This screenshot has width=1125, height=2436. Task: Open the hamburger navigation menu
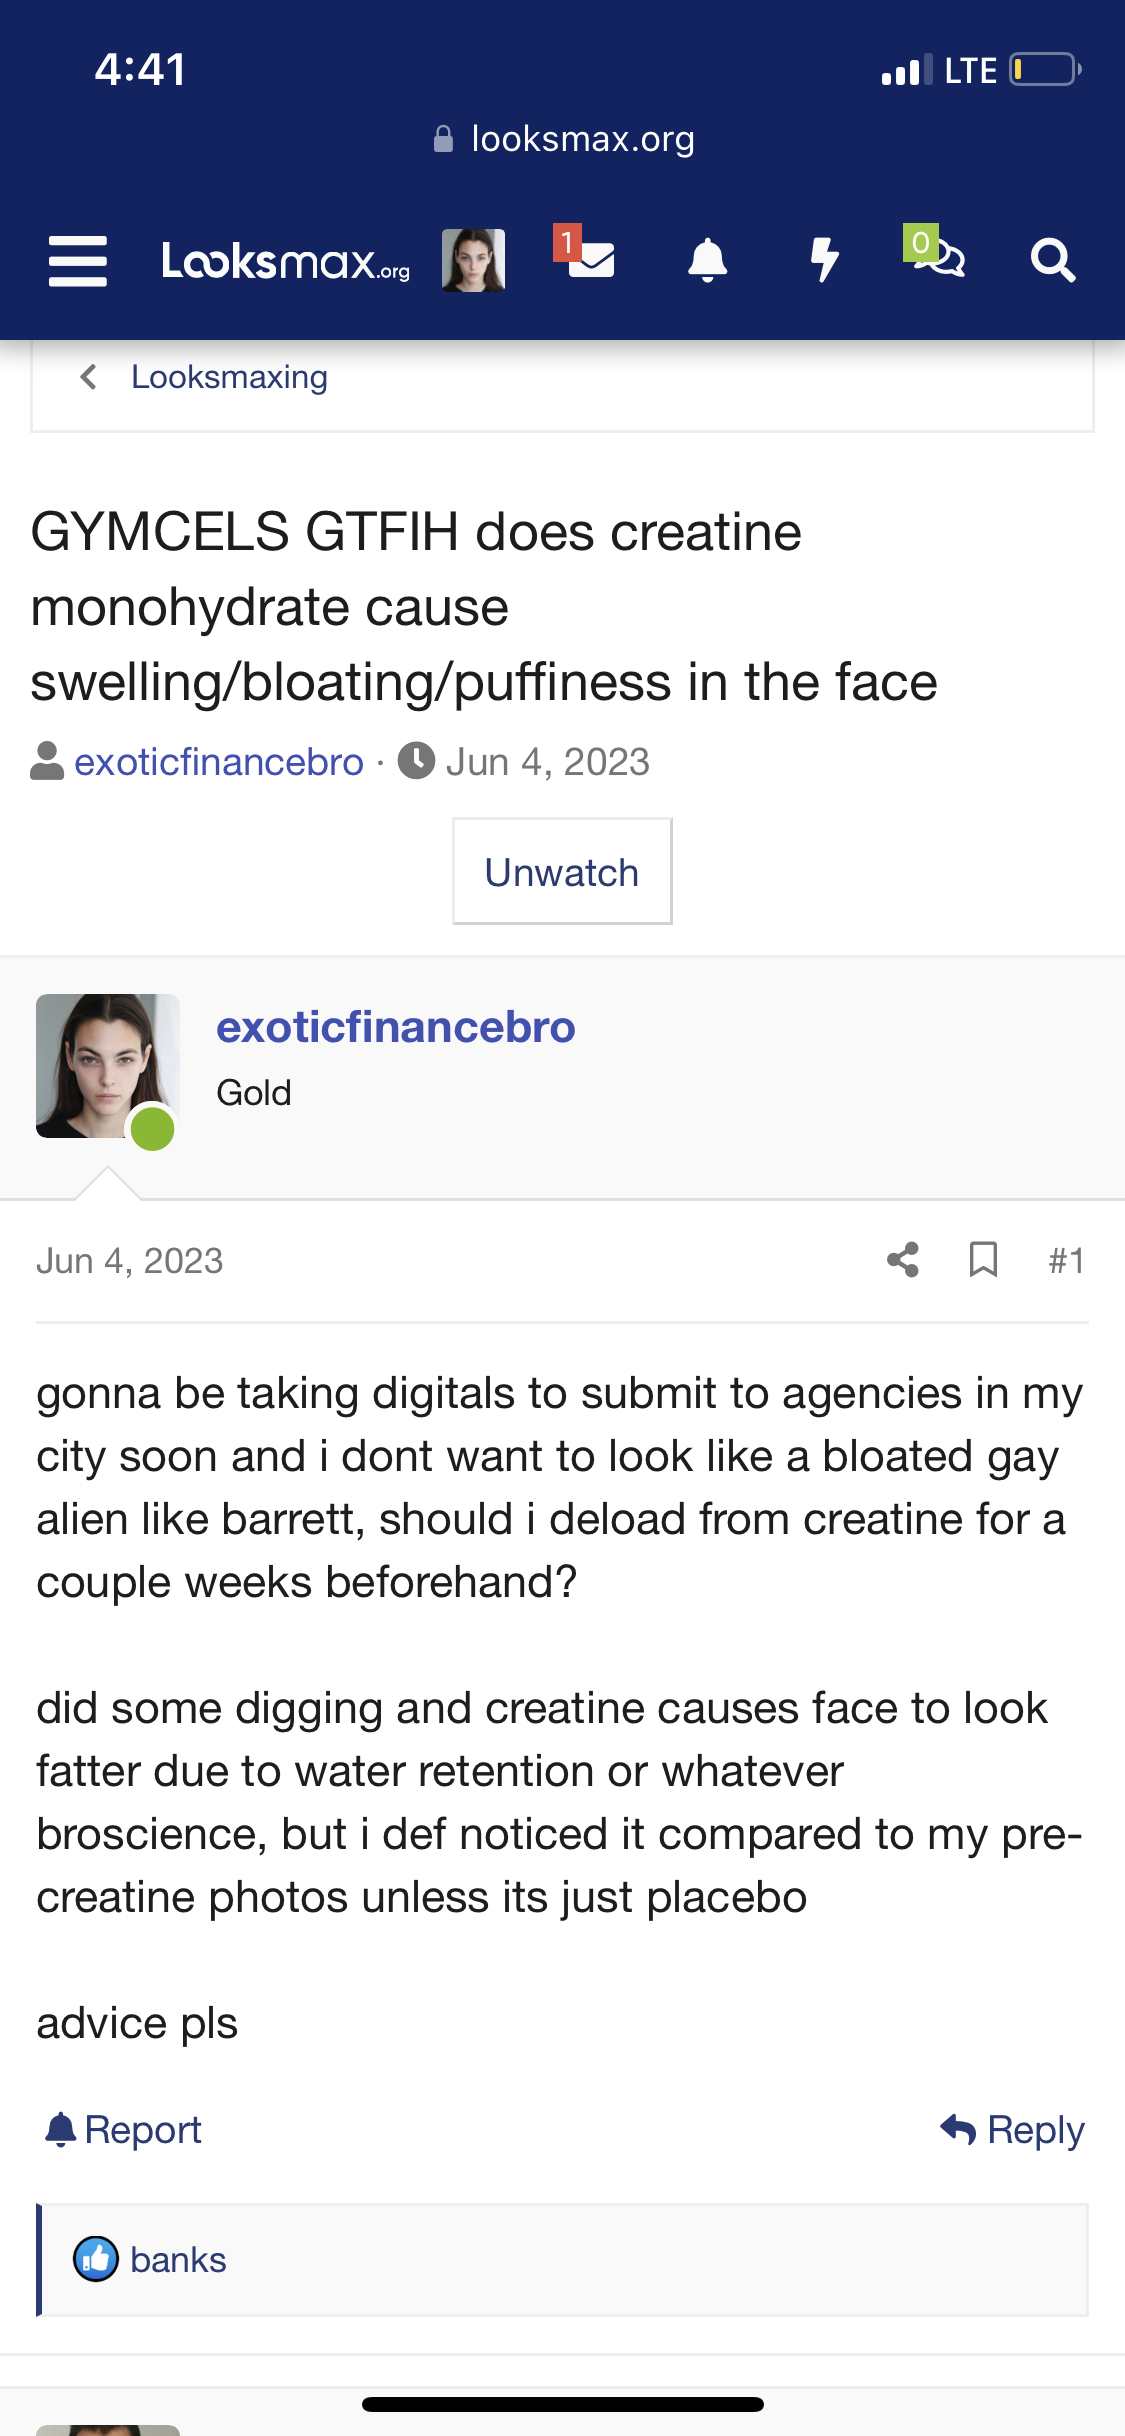(x=78, y=261)
